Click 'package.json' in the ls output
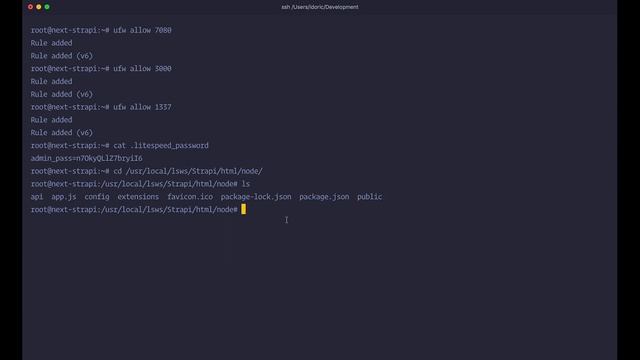The width and height of the screenshot is (640, 360). pos(324,197)
